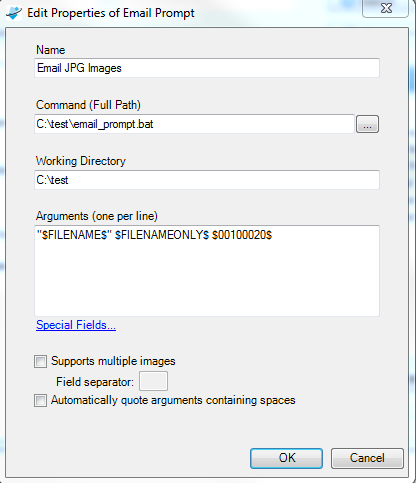Click the $FILENAMEONLY$ argument token

tap(162, 235)
